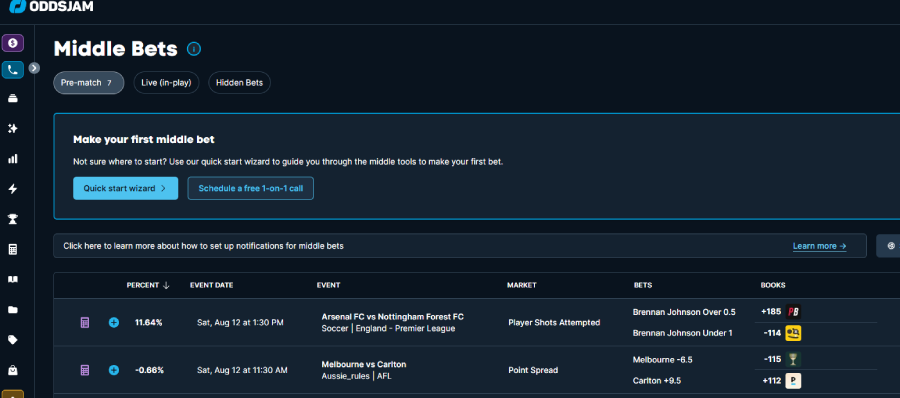Image resolution: width=900 pixels, height=398 pixels.
Task: Click Player Shots Attempted market
Action: tap(554, 323)
